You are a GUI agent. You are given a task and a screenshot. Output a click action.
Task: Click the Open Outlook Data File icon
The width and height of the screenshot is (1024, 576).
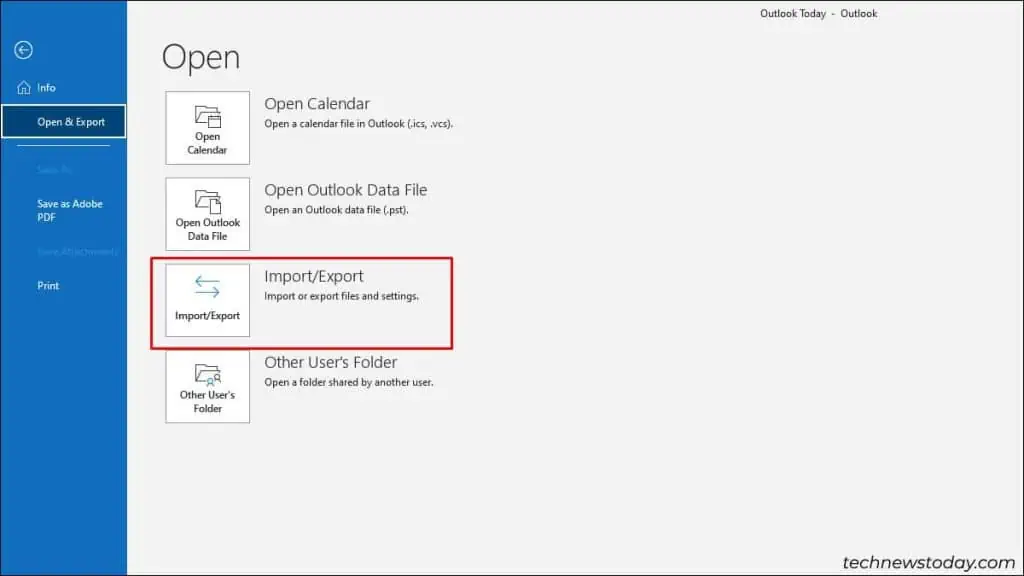207,214
